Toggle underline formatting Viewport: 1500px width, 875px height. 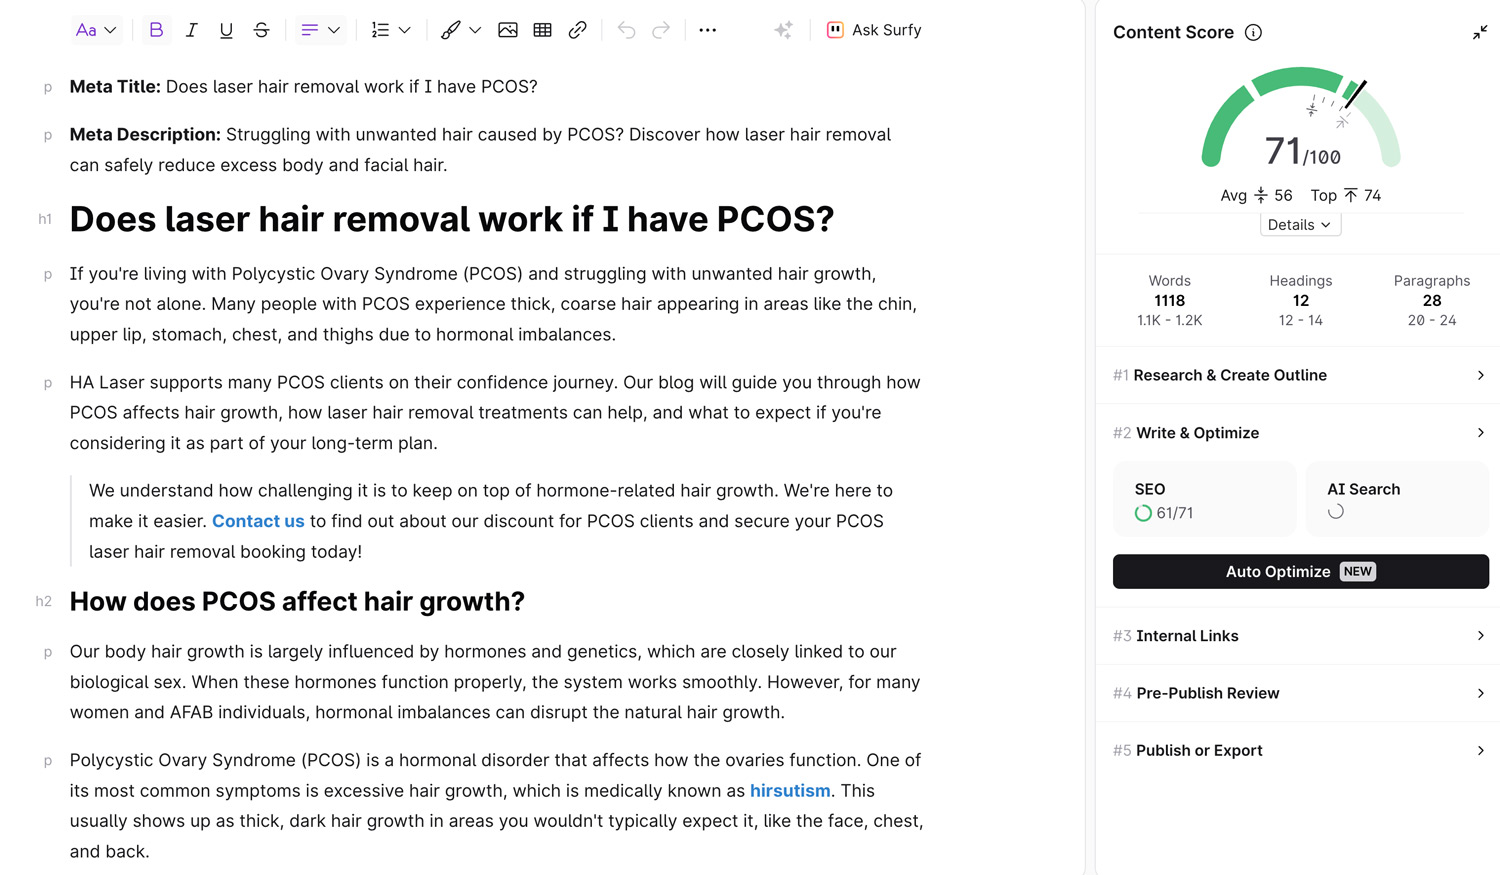tap(226, 30)
